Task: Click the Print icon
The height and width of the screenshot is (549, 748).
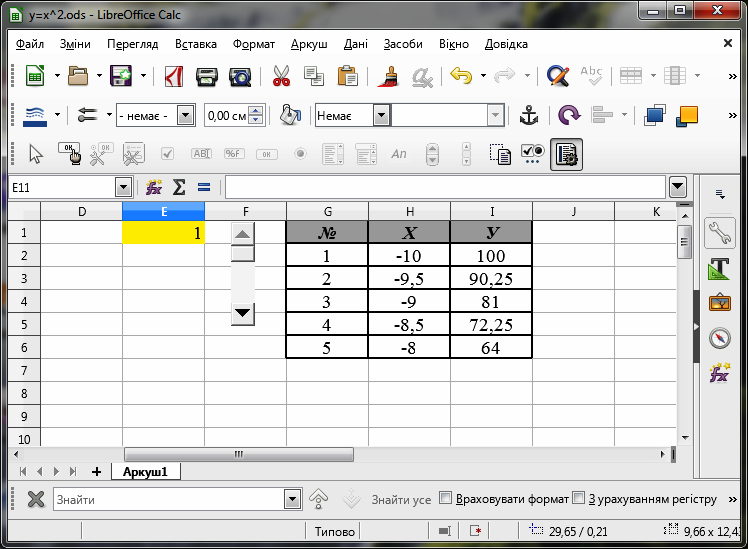Action: click(x=207, y=76)
